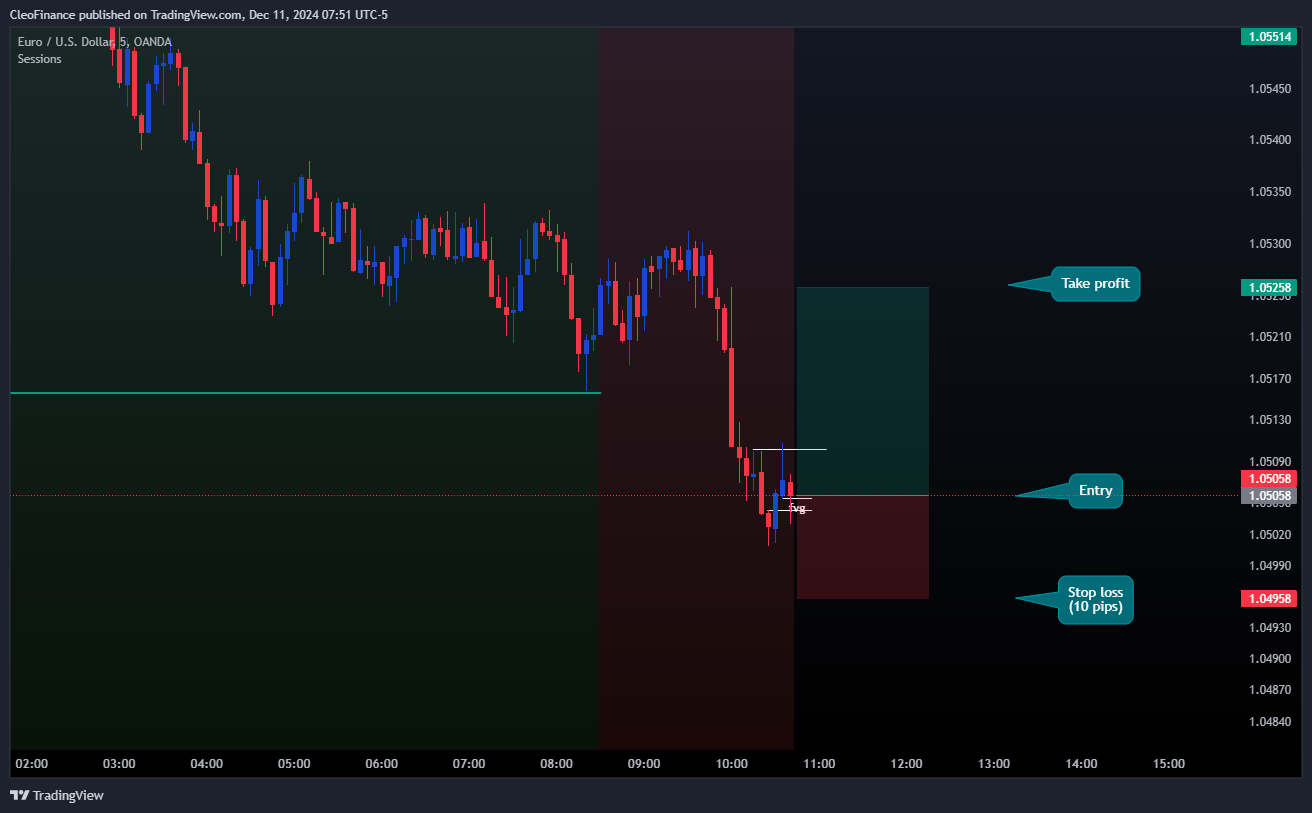
Task: Click the 02:00 time axis label
Action: [32, 764]
